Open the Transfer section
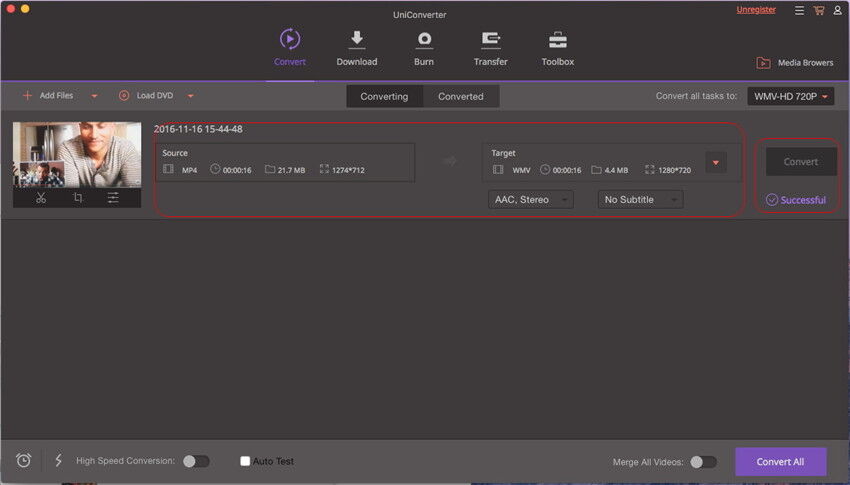The height and width of the screenshot is (485, 850). tap(491, 48)
